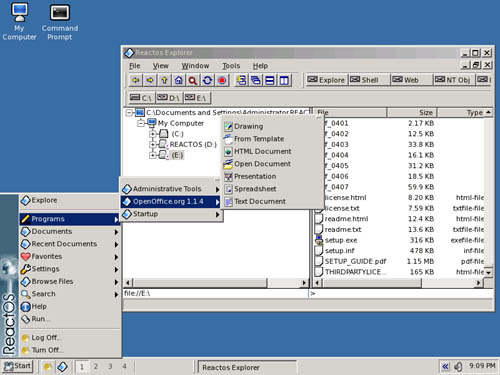Open Administrative Tools submenu
The width and height of the screenshot is (500, 375).
click(x=171, y=189)
